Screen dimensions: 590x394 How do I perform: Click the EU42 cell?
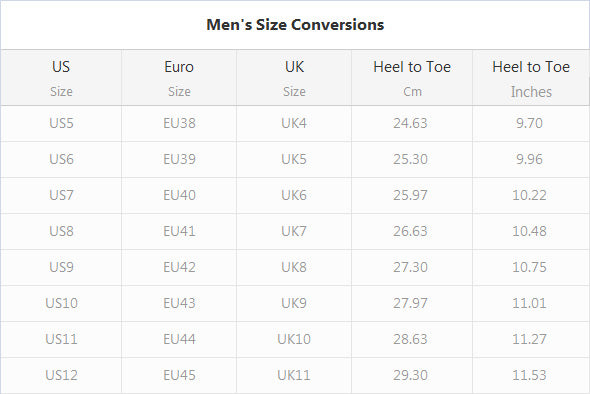click(x=179, y=267)
